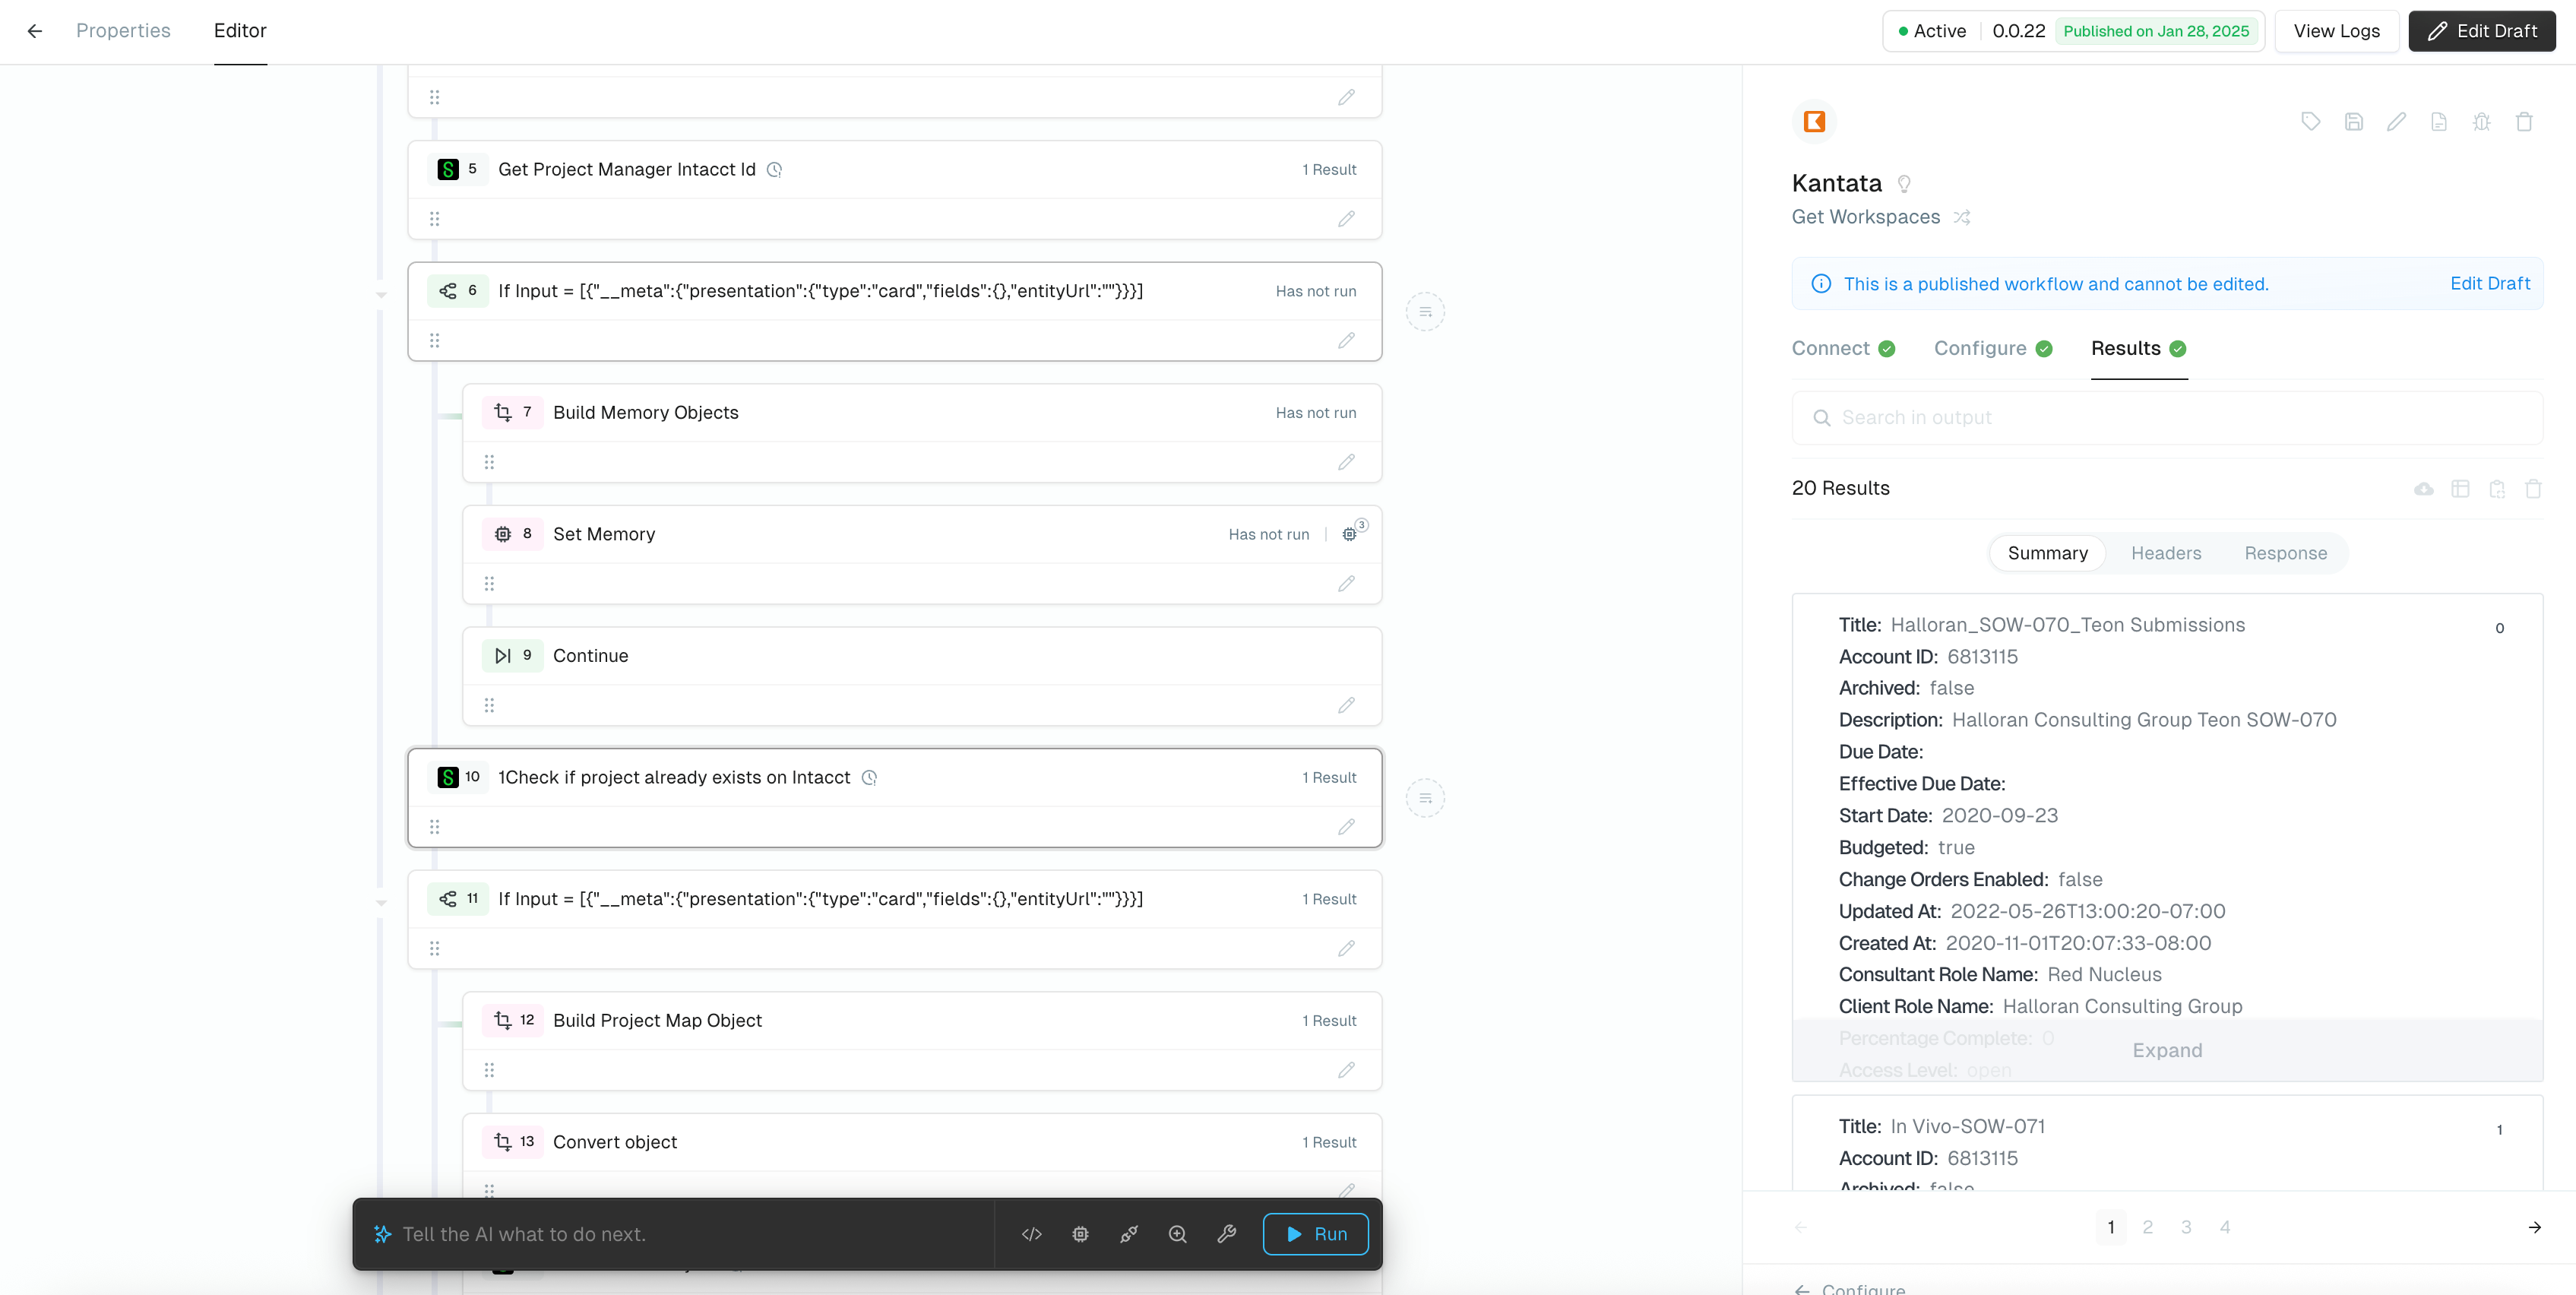This screenshot has height=1295, width=2576.
Task: Click the bug debug icon in Kantata panel
Action: pyautogui.click(x=2481, y=122)
